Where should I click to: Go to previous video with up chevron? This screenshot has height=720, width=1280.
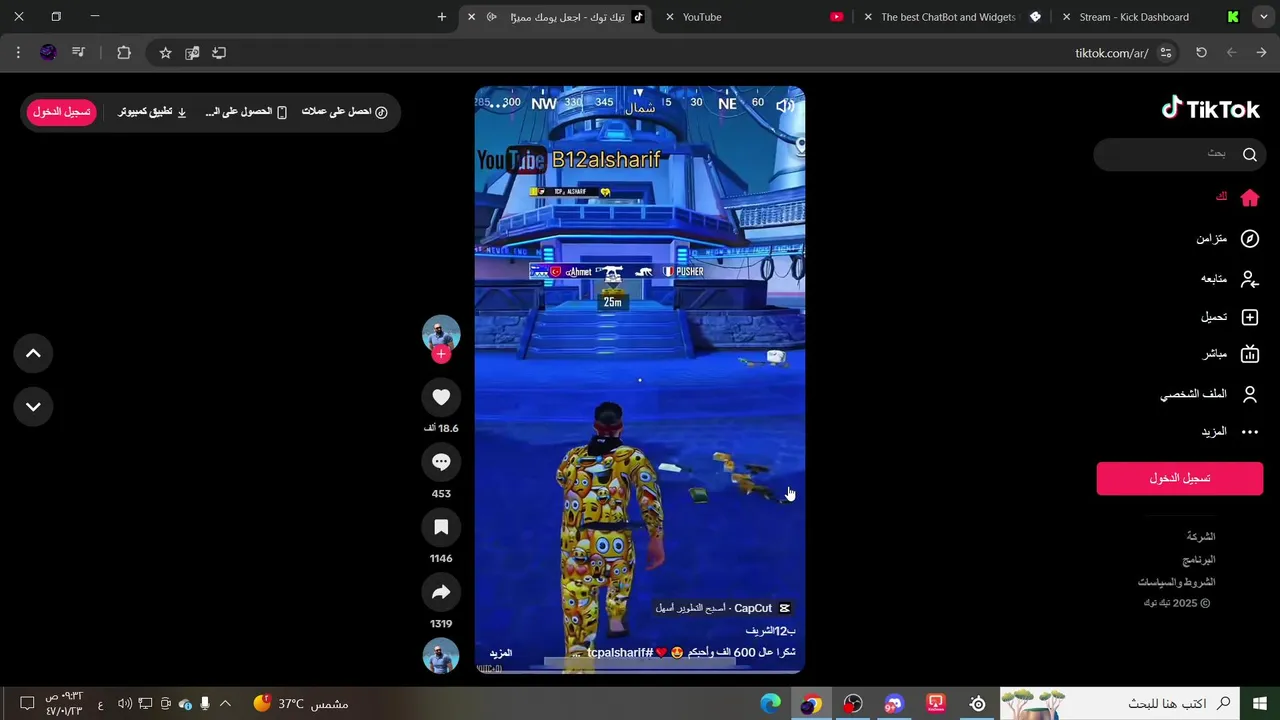coord(33,353)
